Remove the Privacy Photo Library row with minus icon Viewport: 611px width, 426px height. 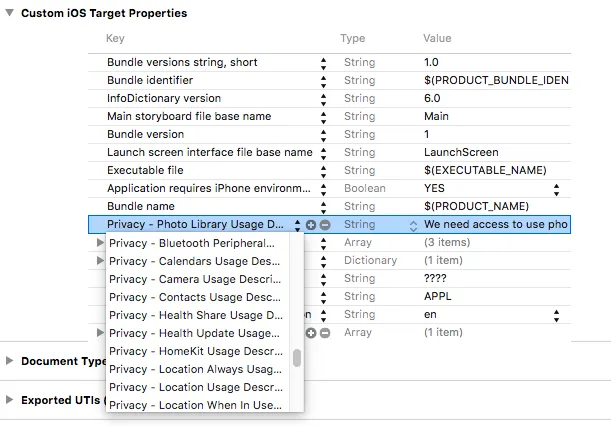325,225
